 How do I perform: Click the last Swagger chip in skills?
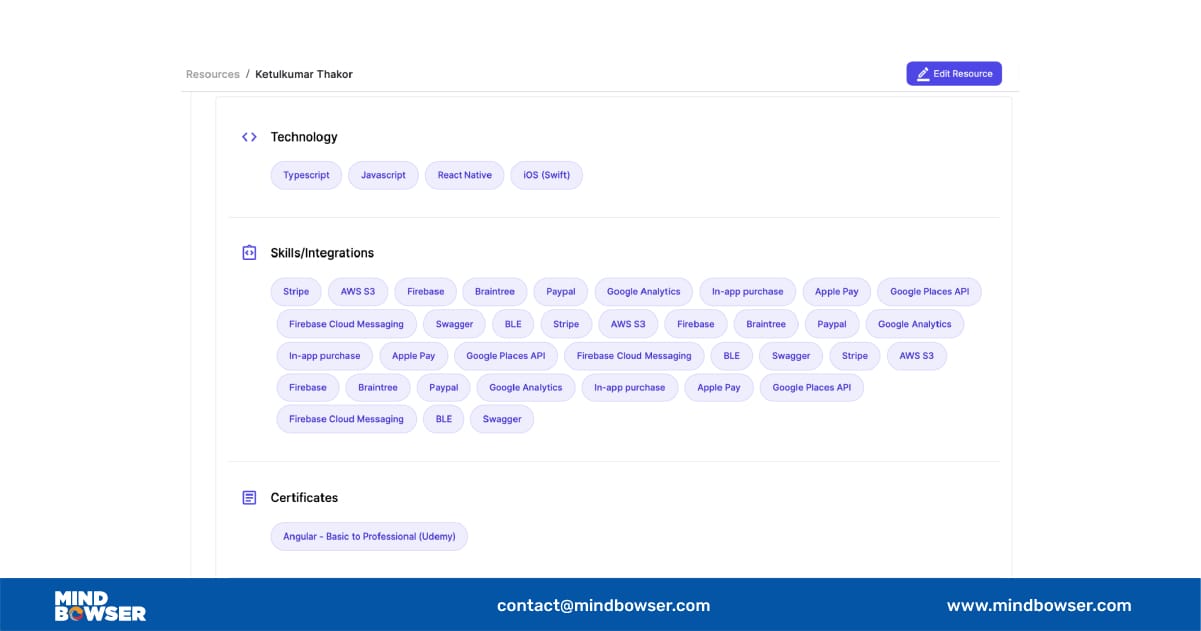502,419
